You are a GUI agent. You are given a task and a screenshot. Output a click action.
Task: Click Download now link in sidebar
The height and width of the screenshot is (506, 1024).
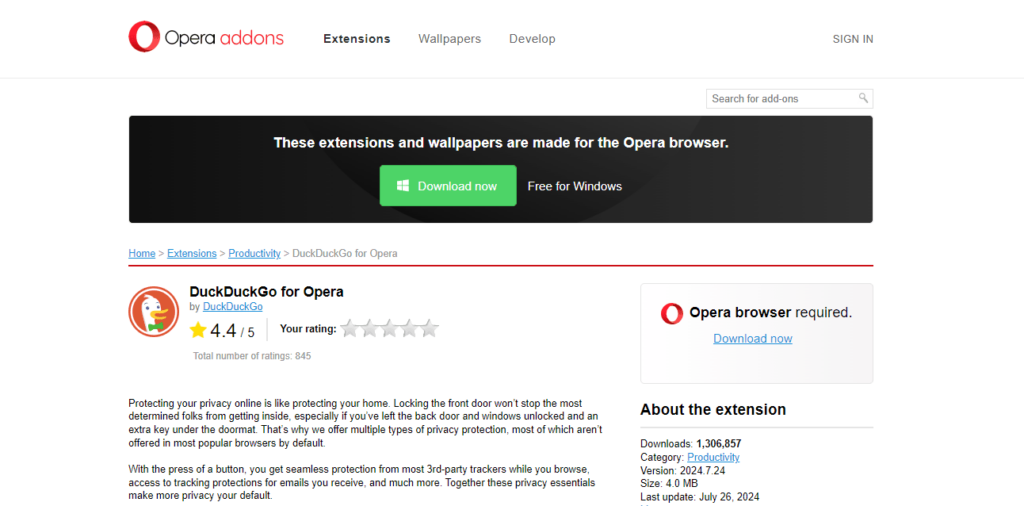point(752,339)
